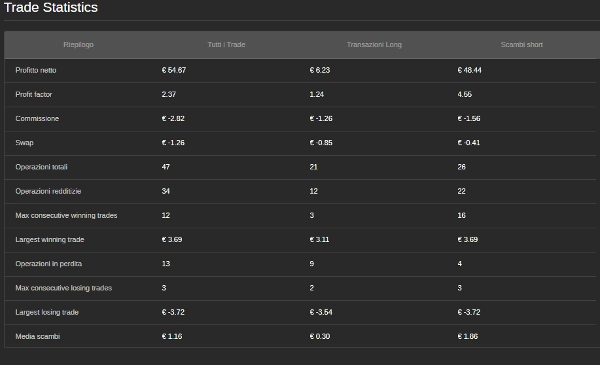Select short profit factor value 4.55
The image size is (600, 365).
click(465, 95)
